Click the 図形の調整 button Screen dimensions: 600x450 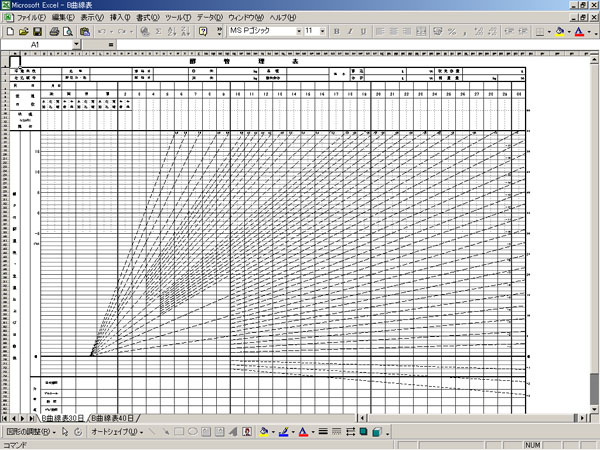[27, 432]
